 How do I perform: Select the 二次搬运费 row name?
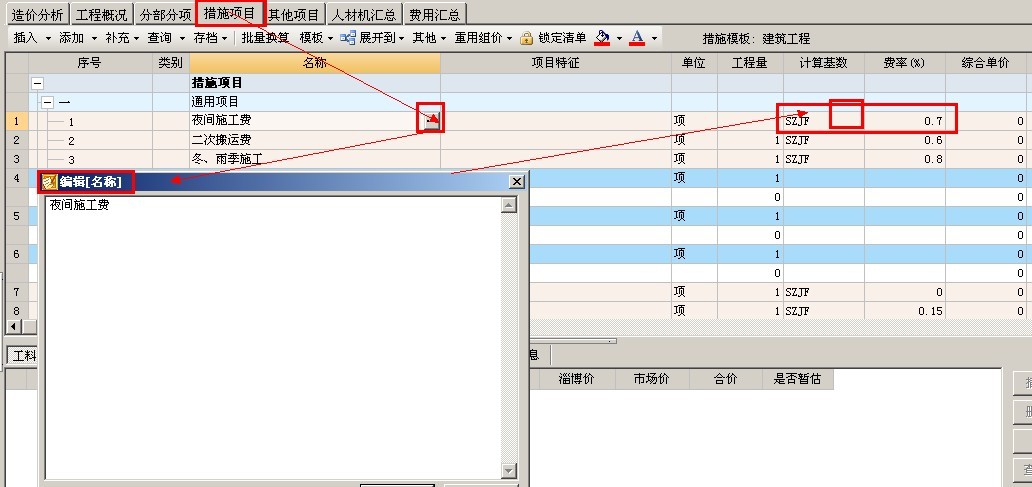(221, 140)
